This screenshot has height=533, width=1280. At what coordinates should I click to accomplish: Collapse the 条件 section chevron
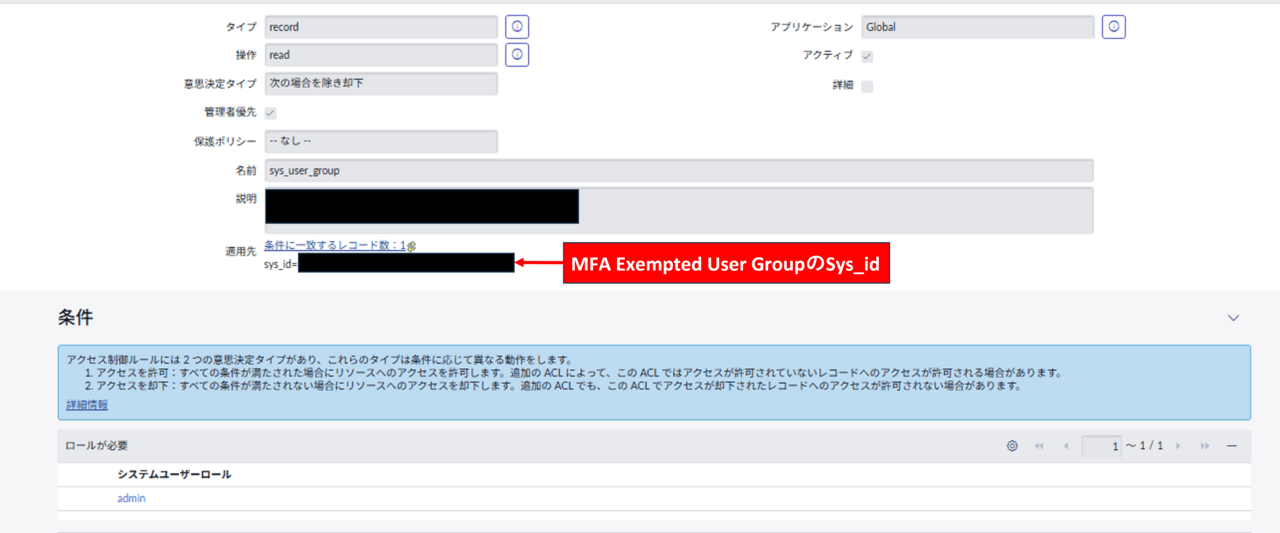1233,318
